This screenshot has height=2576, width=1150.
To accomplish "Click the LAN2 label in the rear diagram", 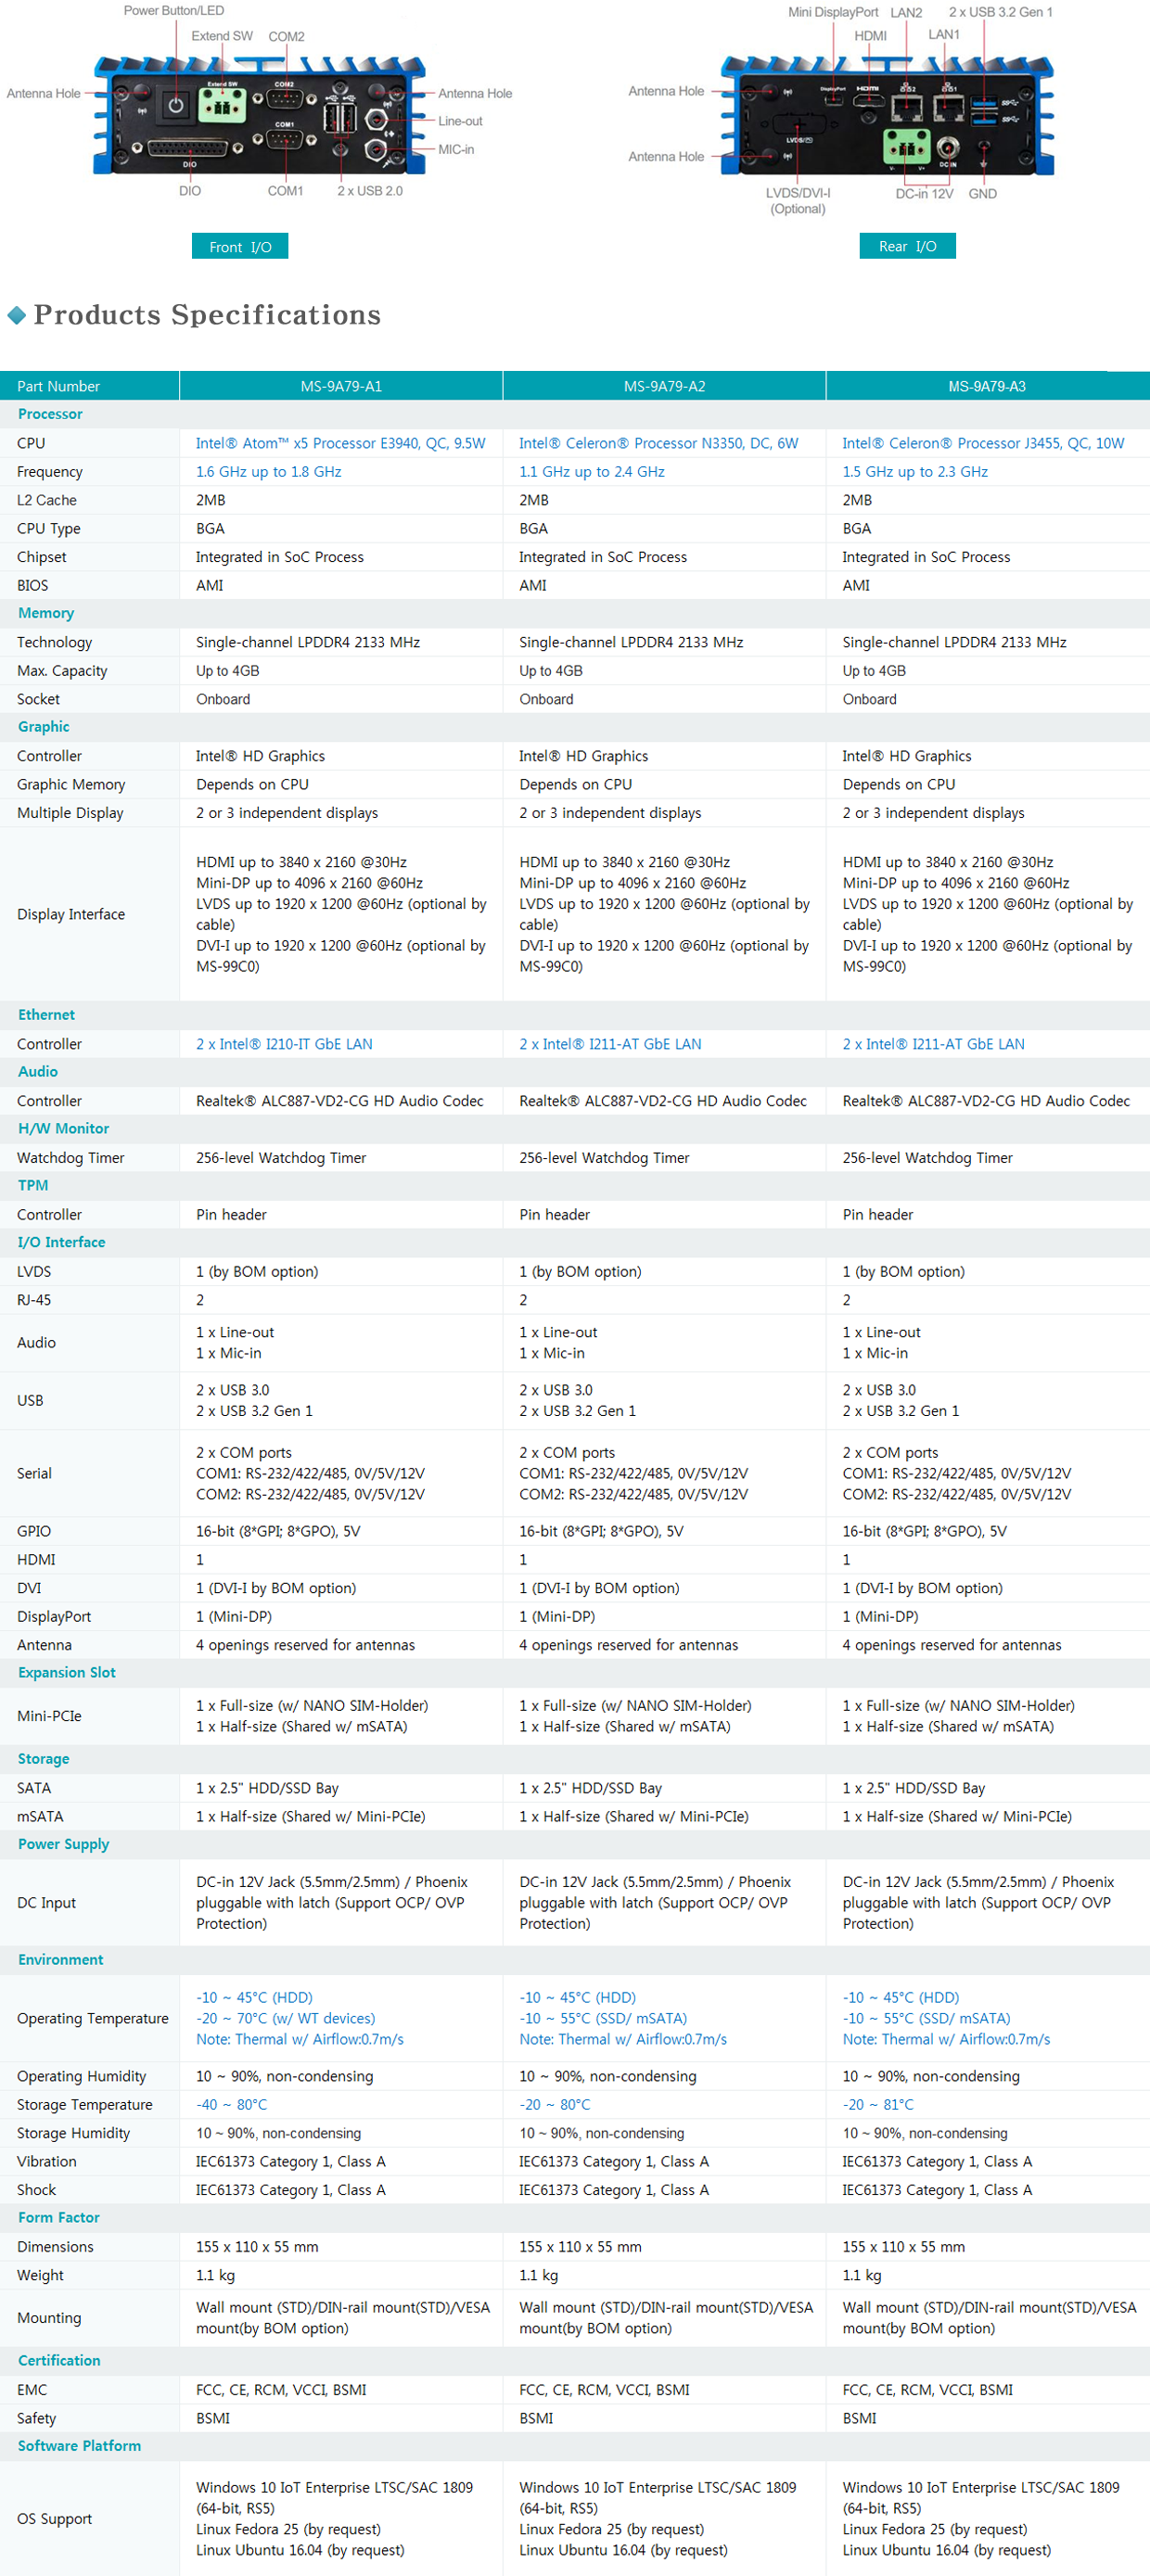I will click(906, 13).
